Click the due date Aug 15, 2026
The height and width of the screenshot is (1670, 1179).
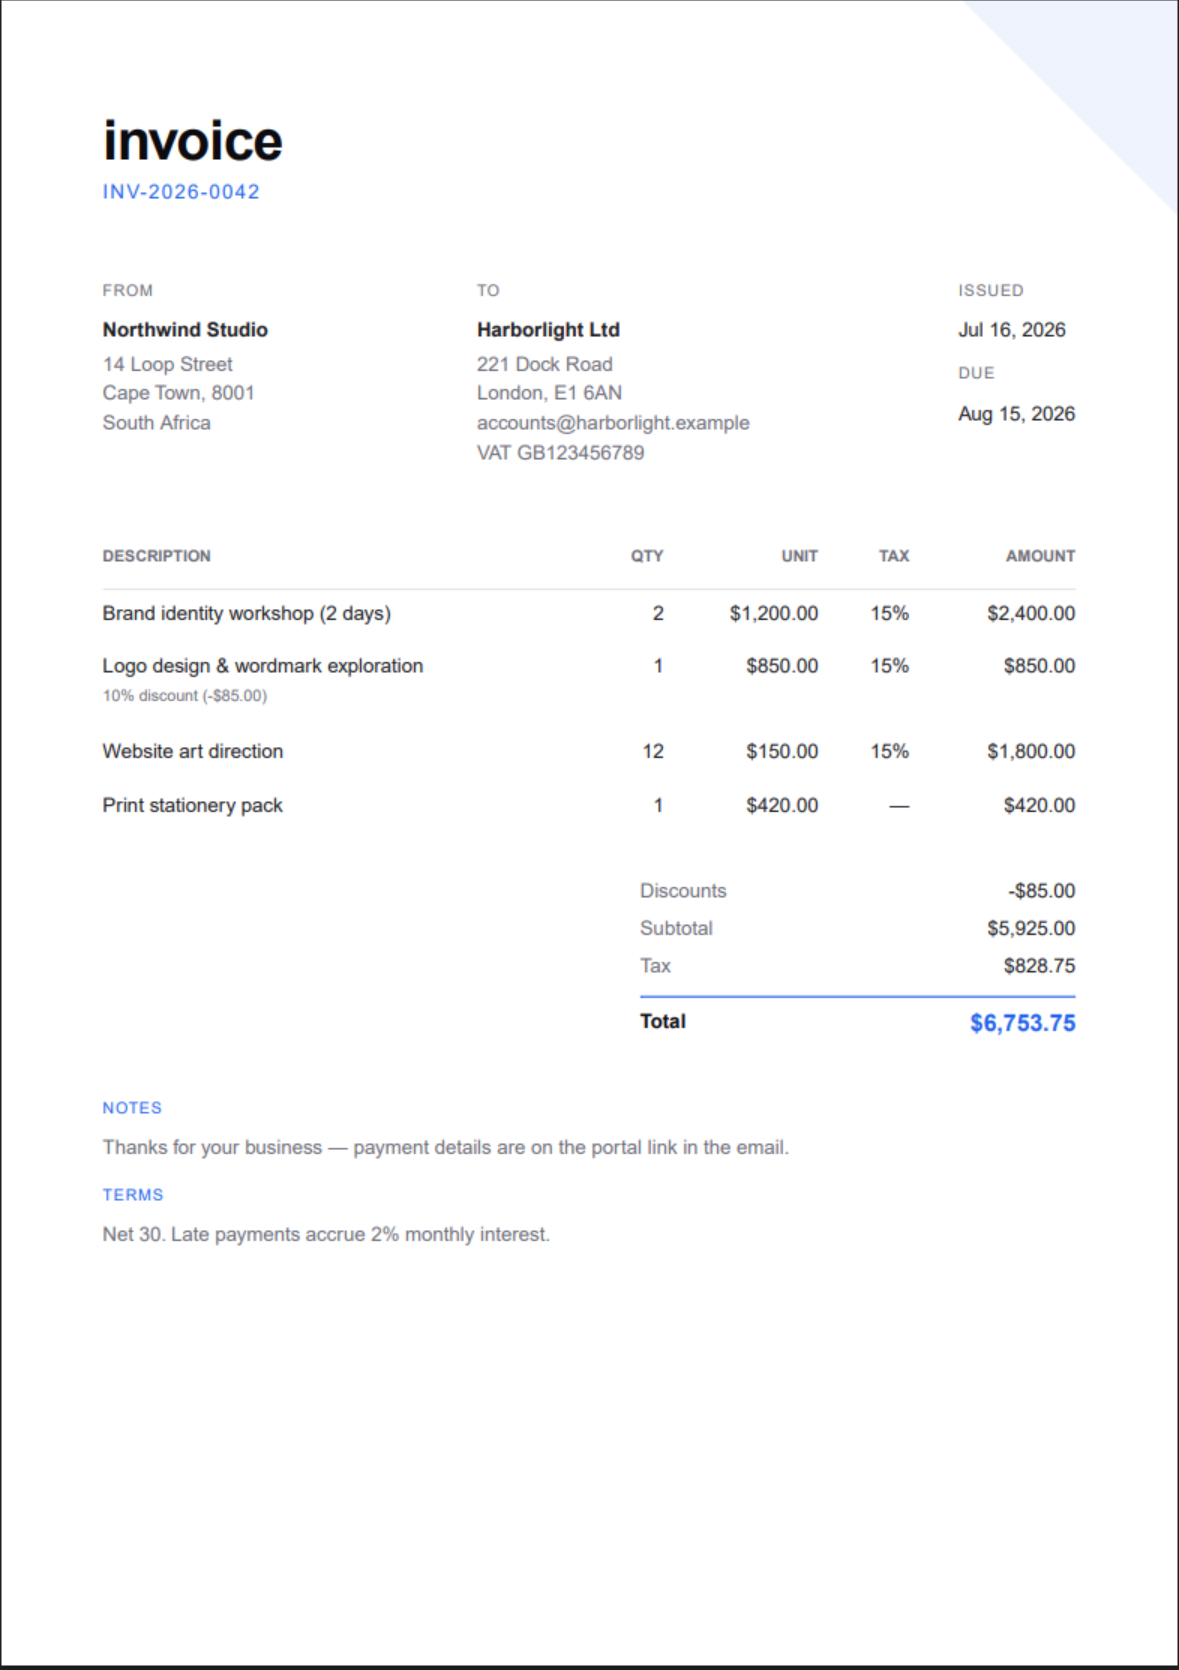[x=1016, y=414]
